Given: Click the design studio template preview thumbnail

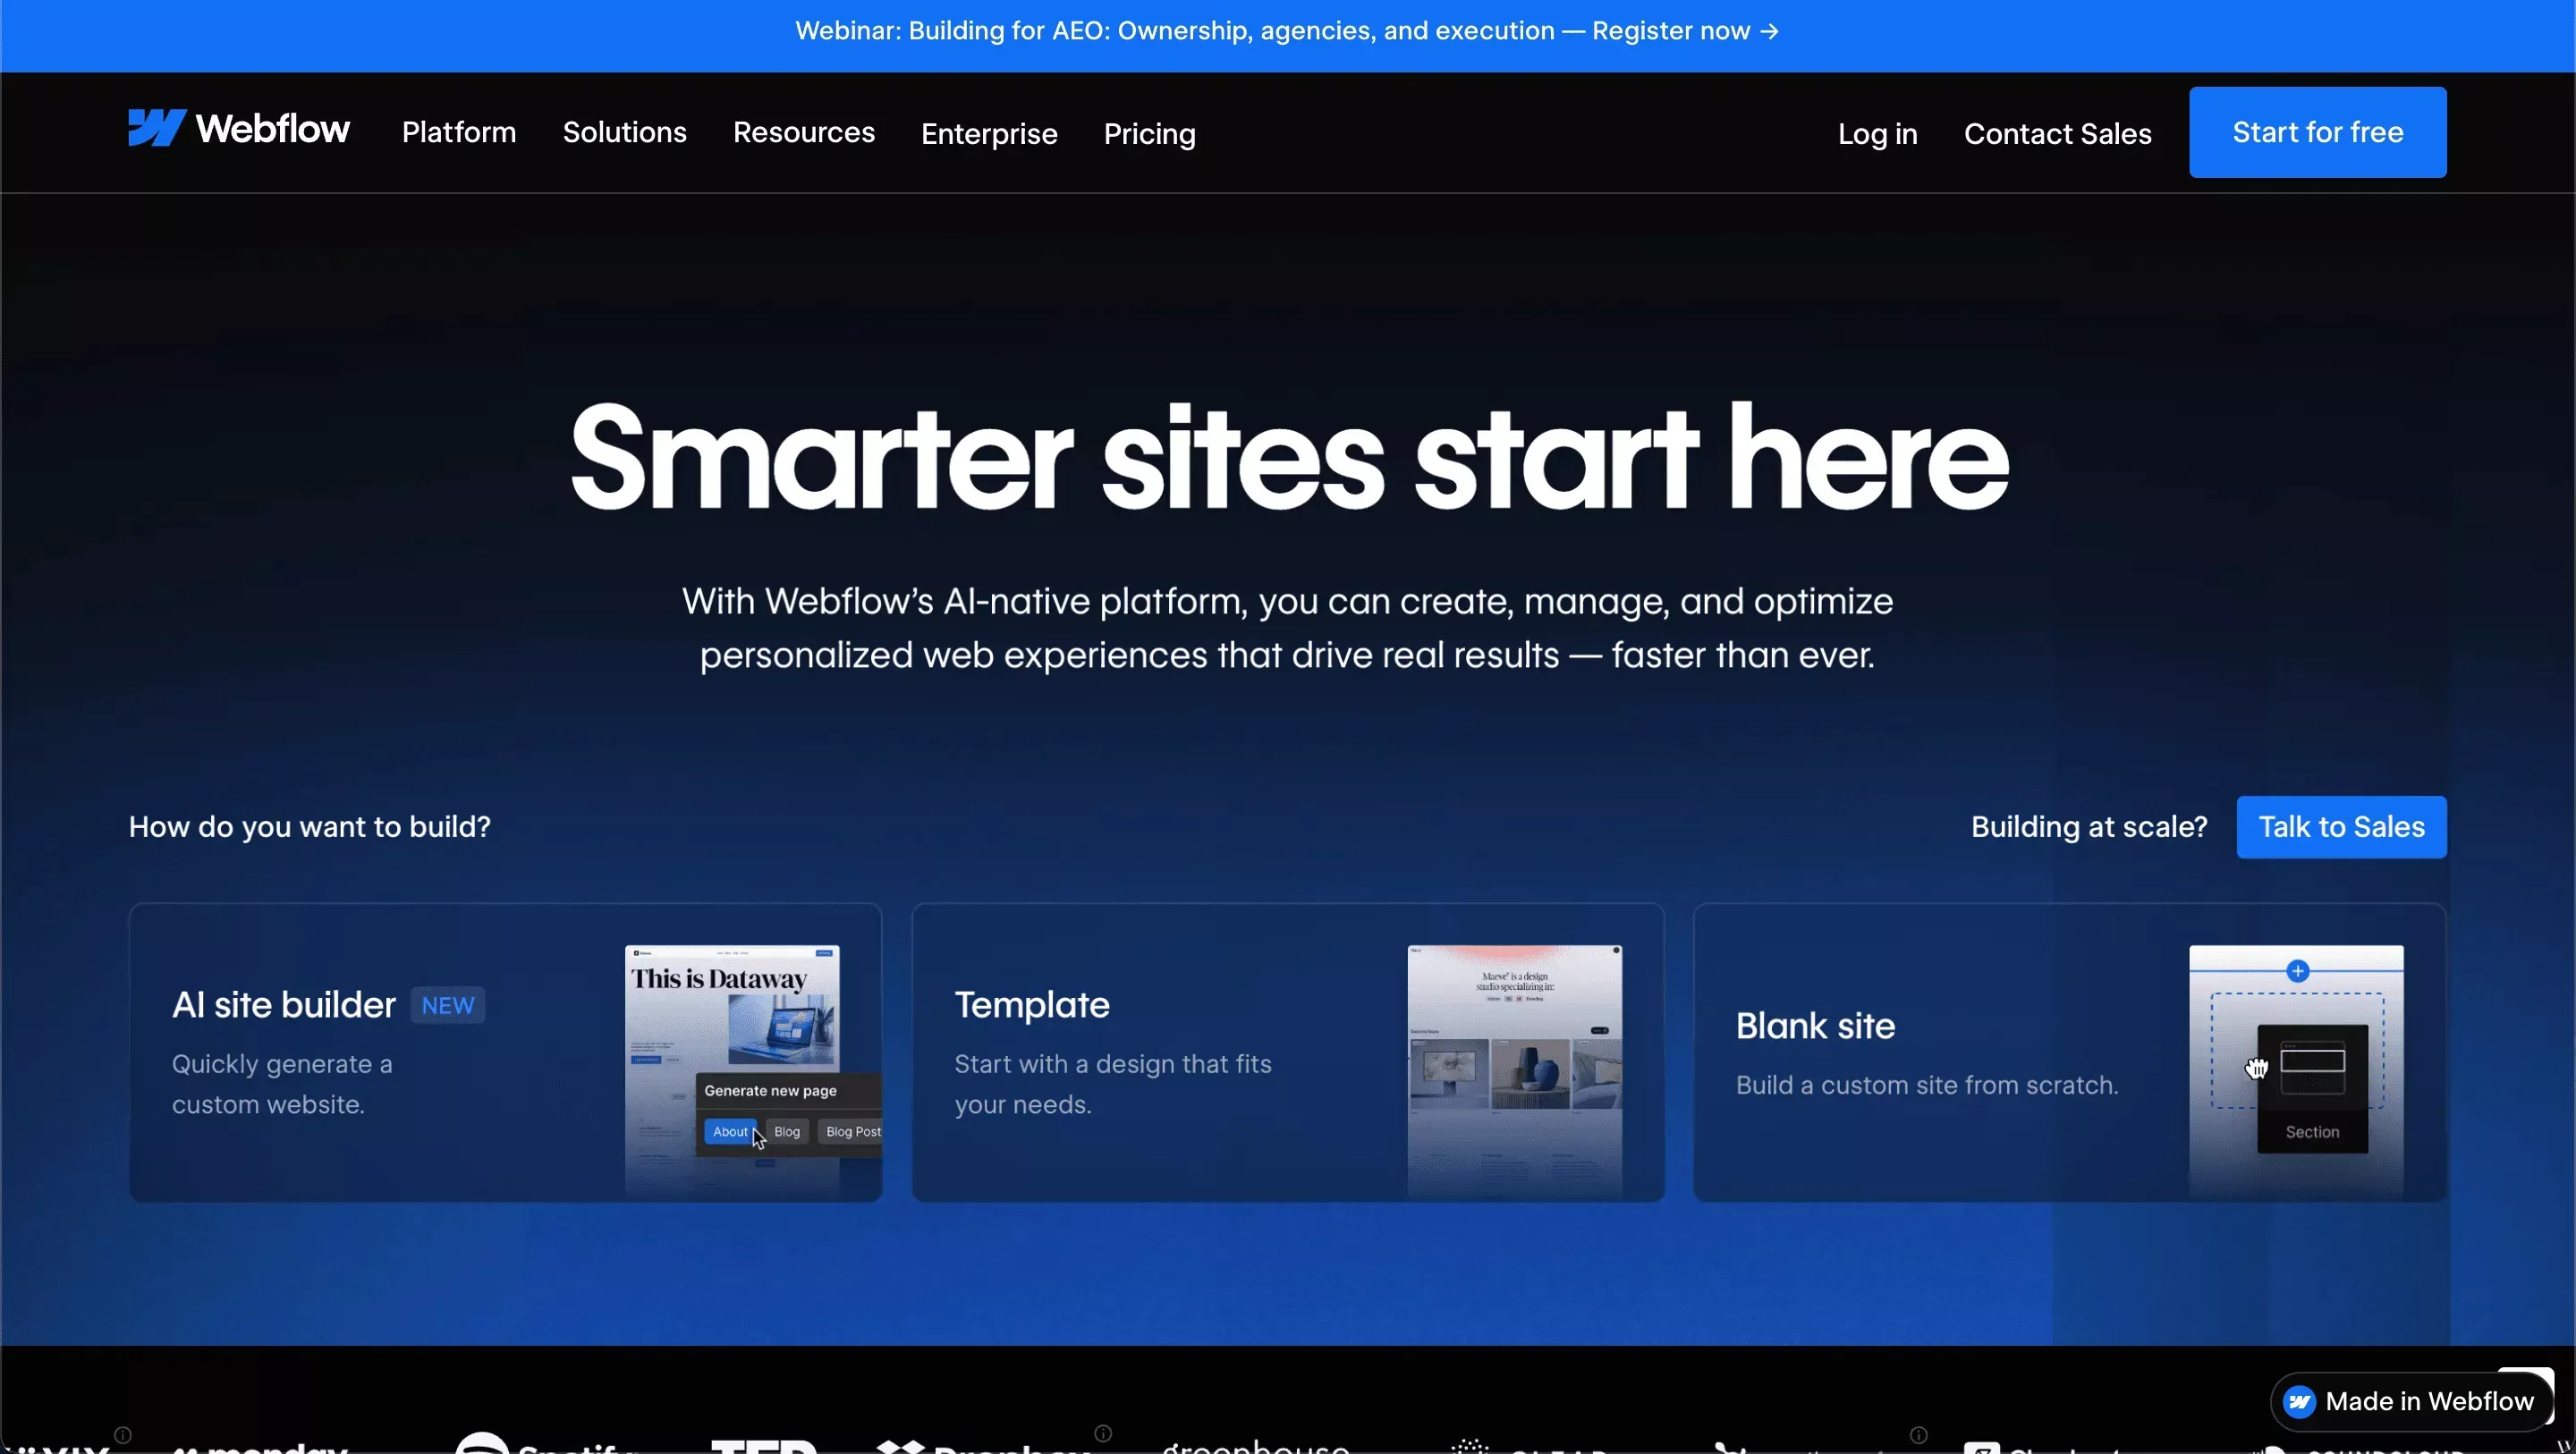Looking at the screenshot, I should [x=1515, y=1070].
